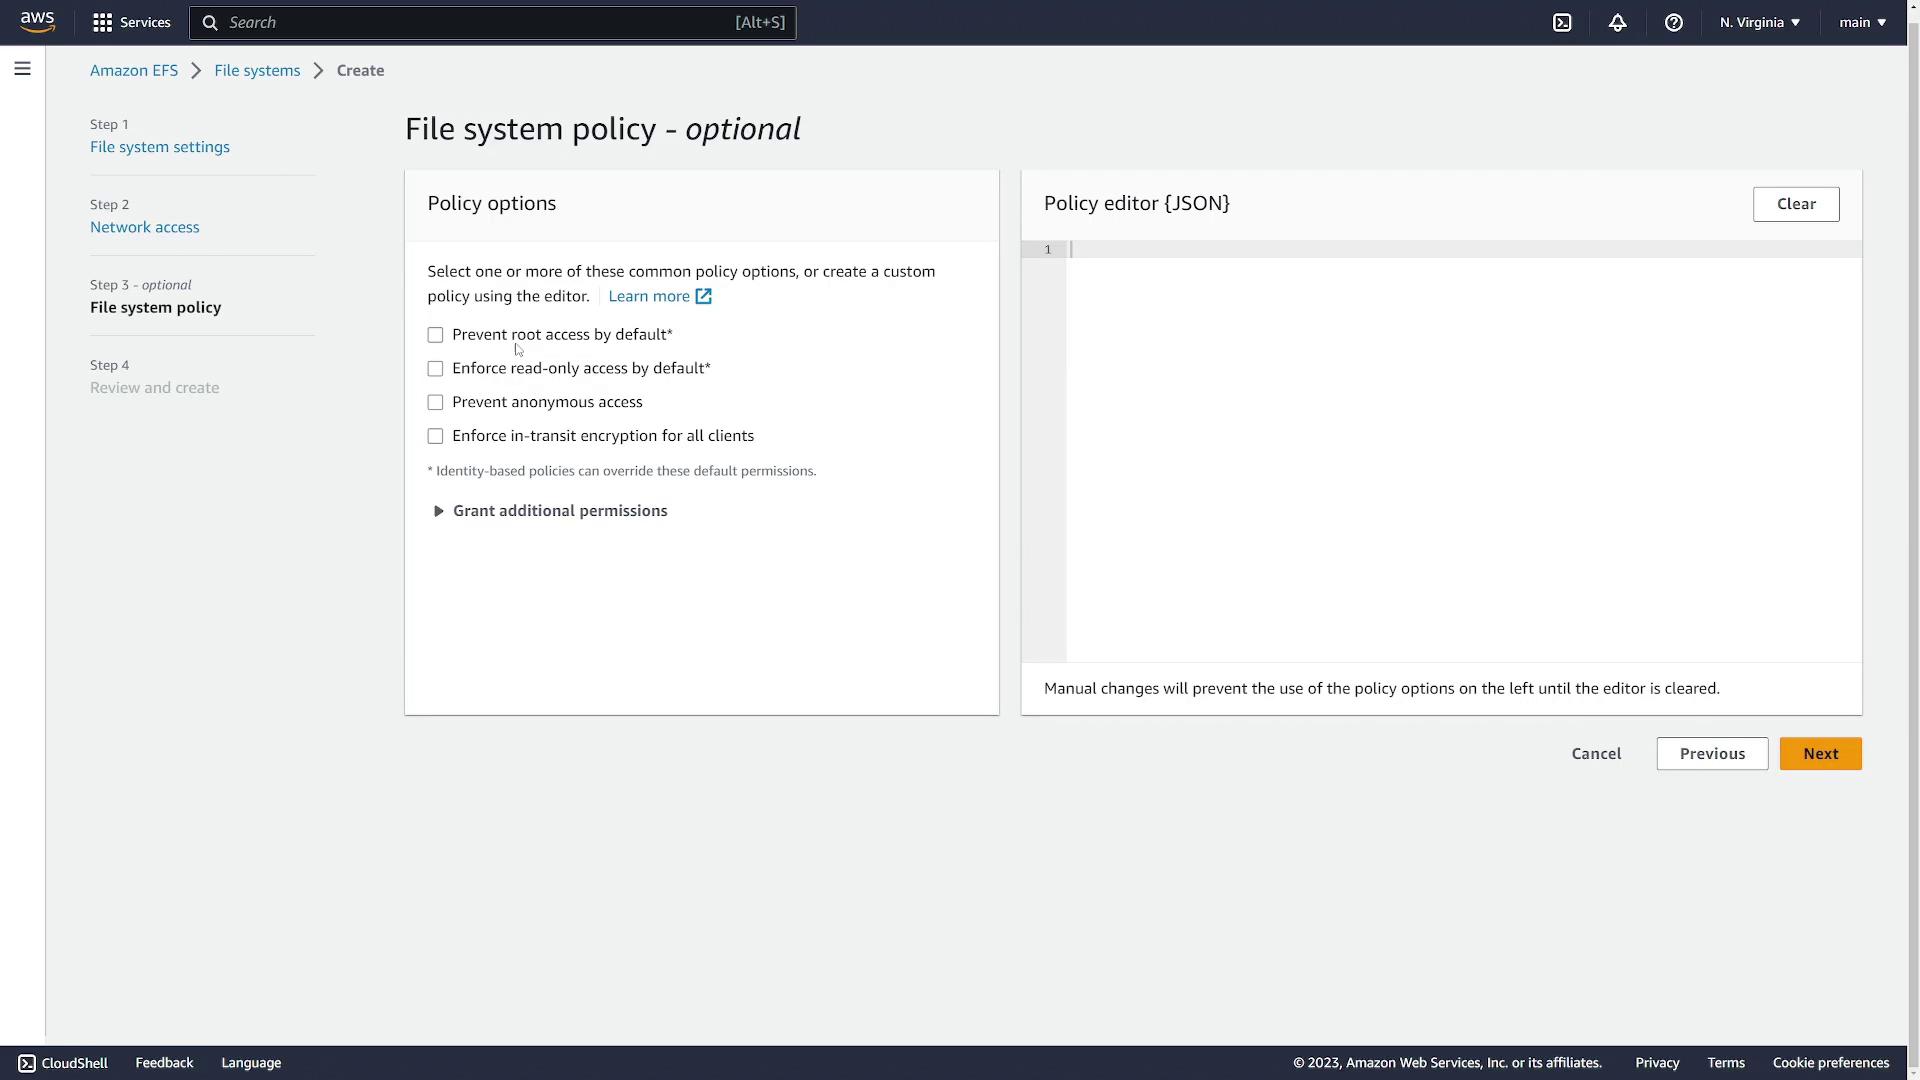This screenshot has height=1080, width=1920.
Task: Launch CloudShell from top bar icon
Action: point(1562,22)
